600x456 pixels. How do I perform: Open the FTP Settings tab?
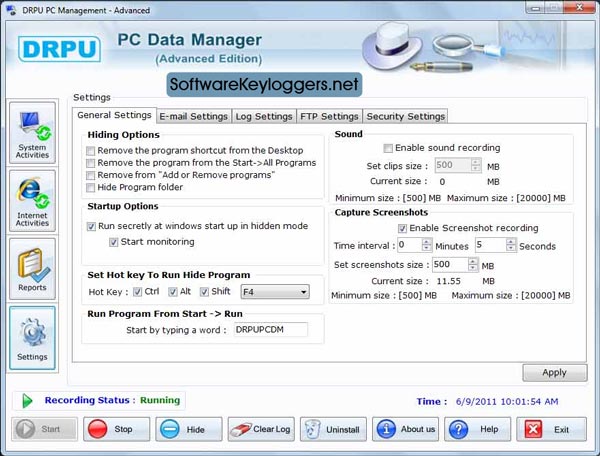tap(329, 116)
